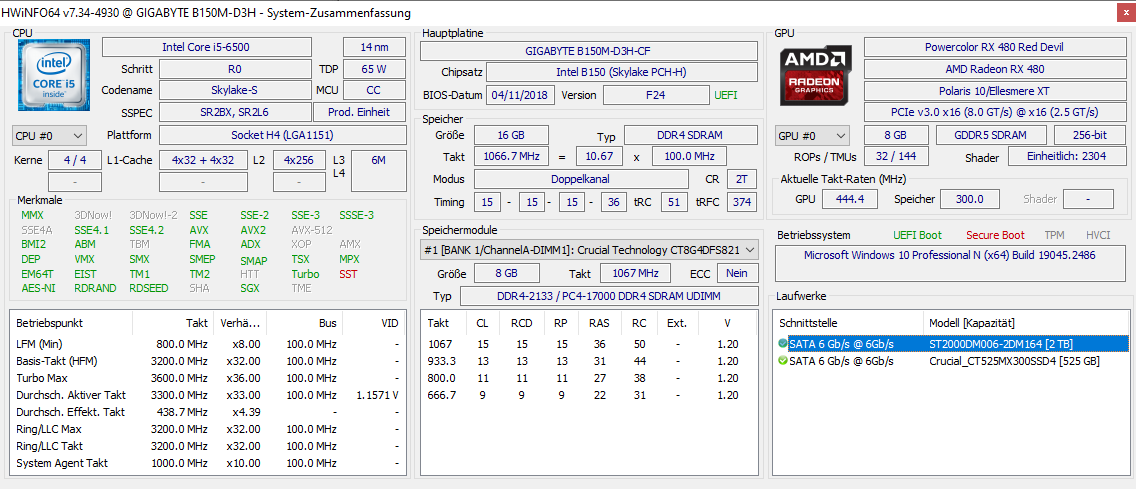Click the 1066.7 MHz memory clock field

tap(511, 157)
